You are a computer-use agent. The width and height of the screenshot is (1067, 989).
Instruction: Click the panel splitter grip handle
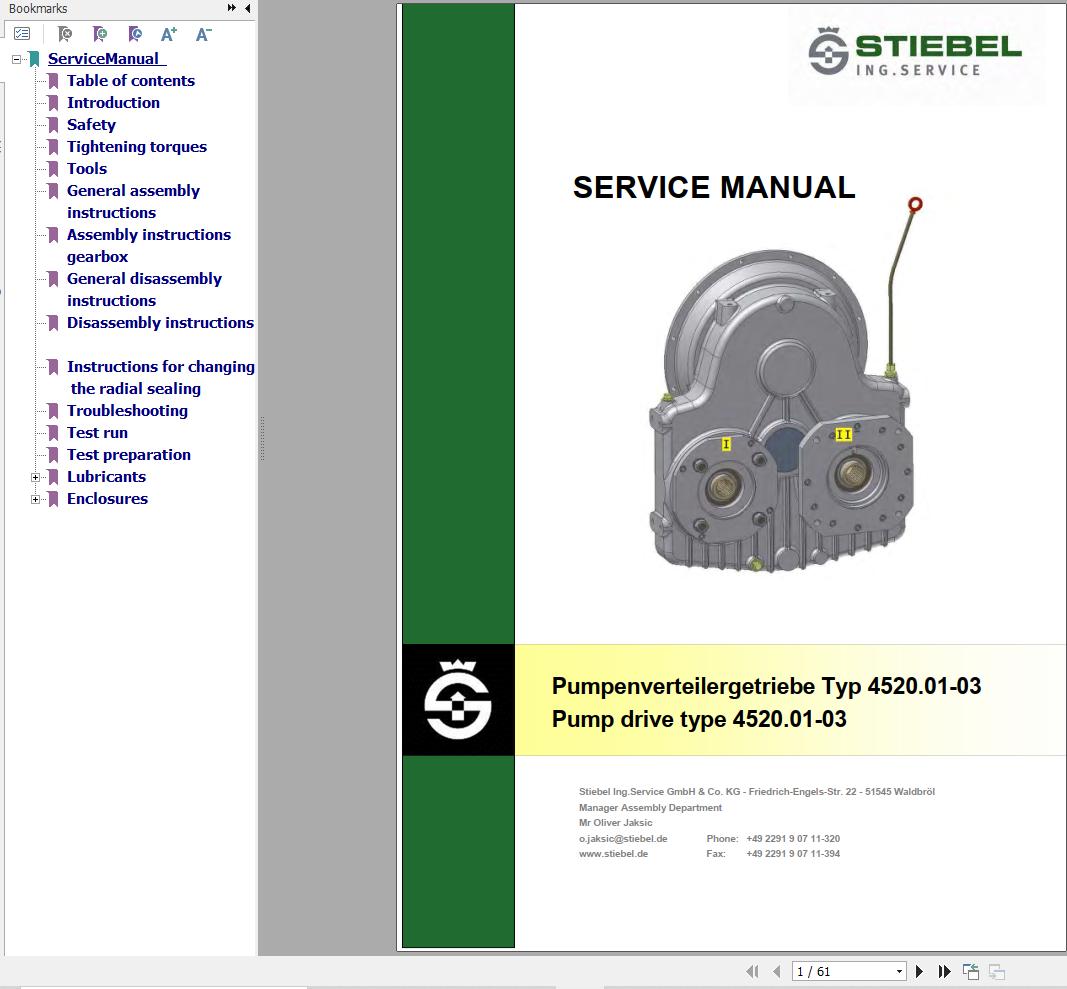tap(262, 439)
